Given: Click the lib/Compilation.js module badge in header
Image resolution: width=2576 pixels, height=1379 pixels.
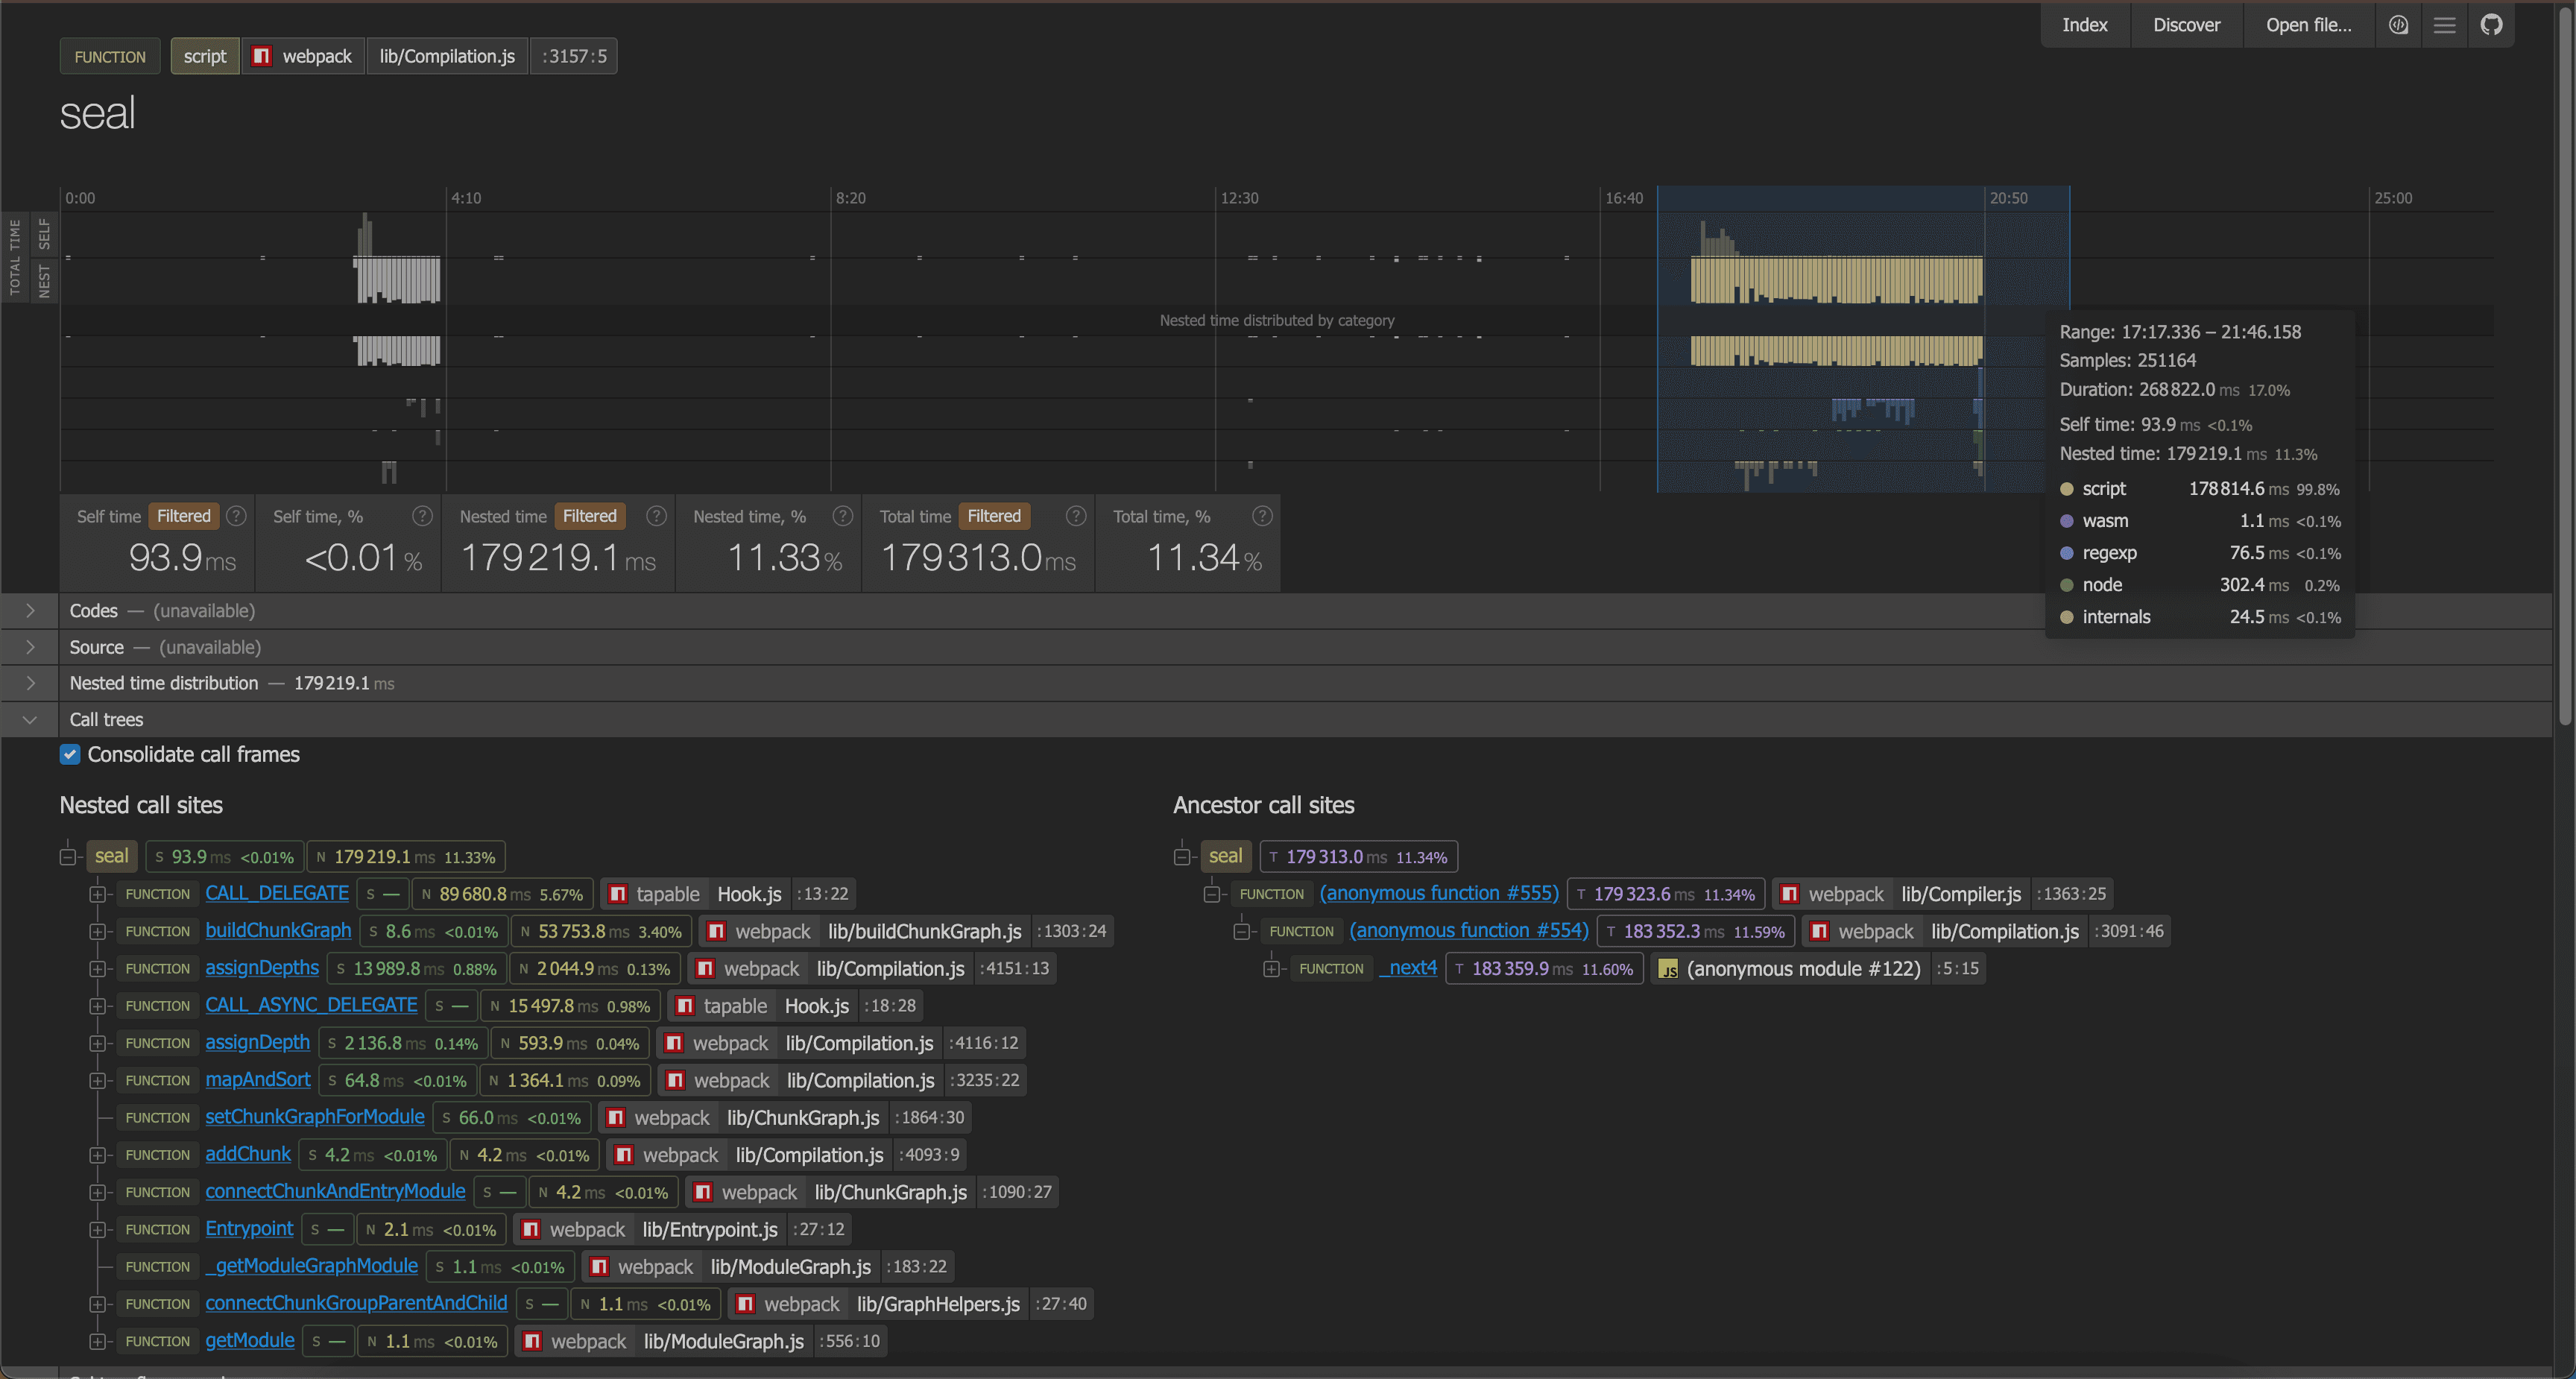Looking at the screenshot, I should (447, 56).
